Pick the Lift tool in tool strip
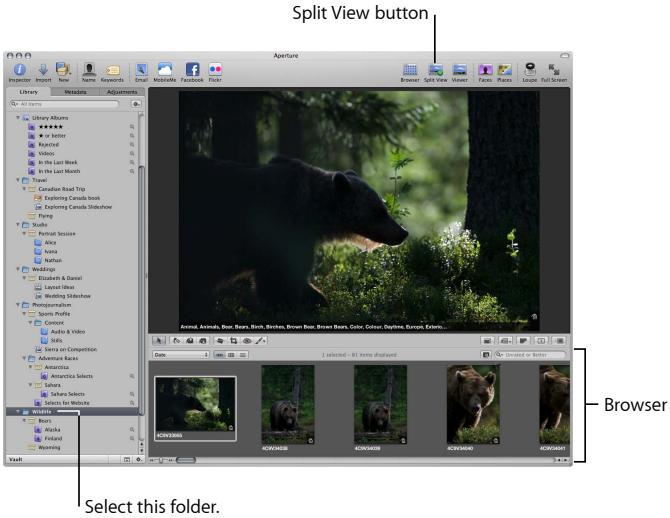 click(190, 341)
